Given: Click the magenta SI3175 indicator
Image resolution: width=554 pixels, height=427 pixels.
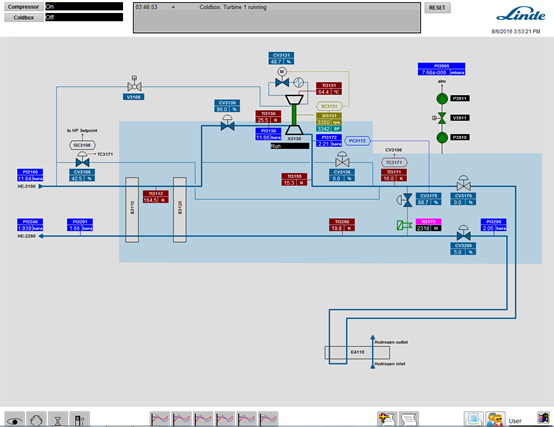Looking at the screenshot, I should coord(428,225).
